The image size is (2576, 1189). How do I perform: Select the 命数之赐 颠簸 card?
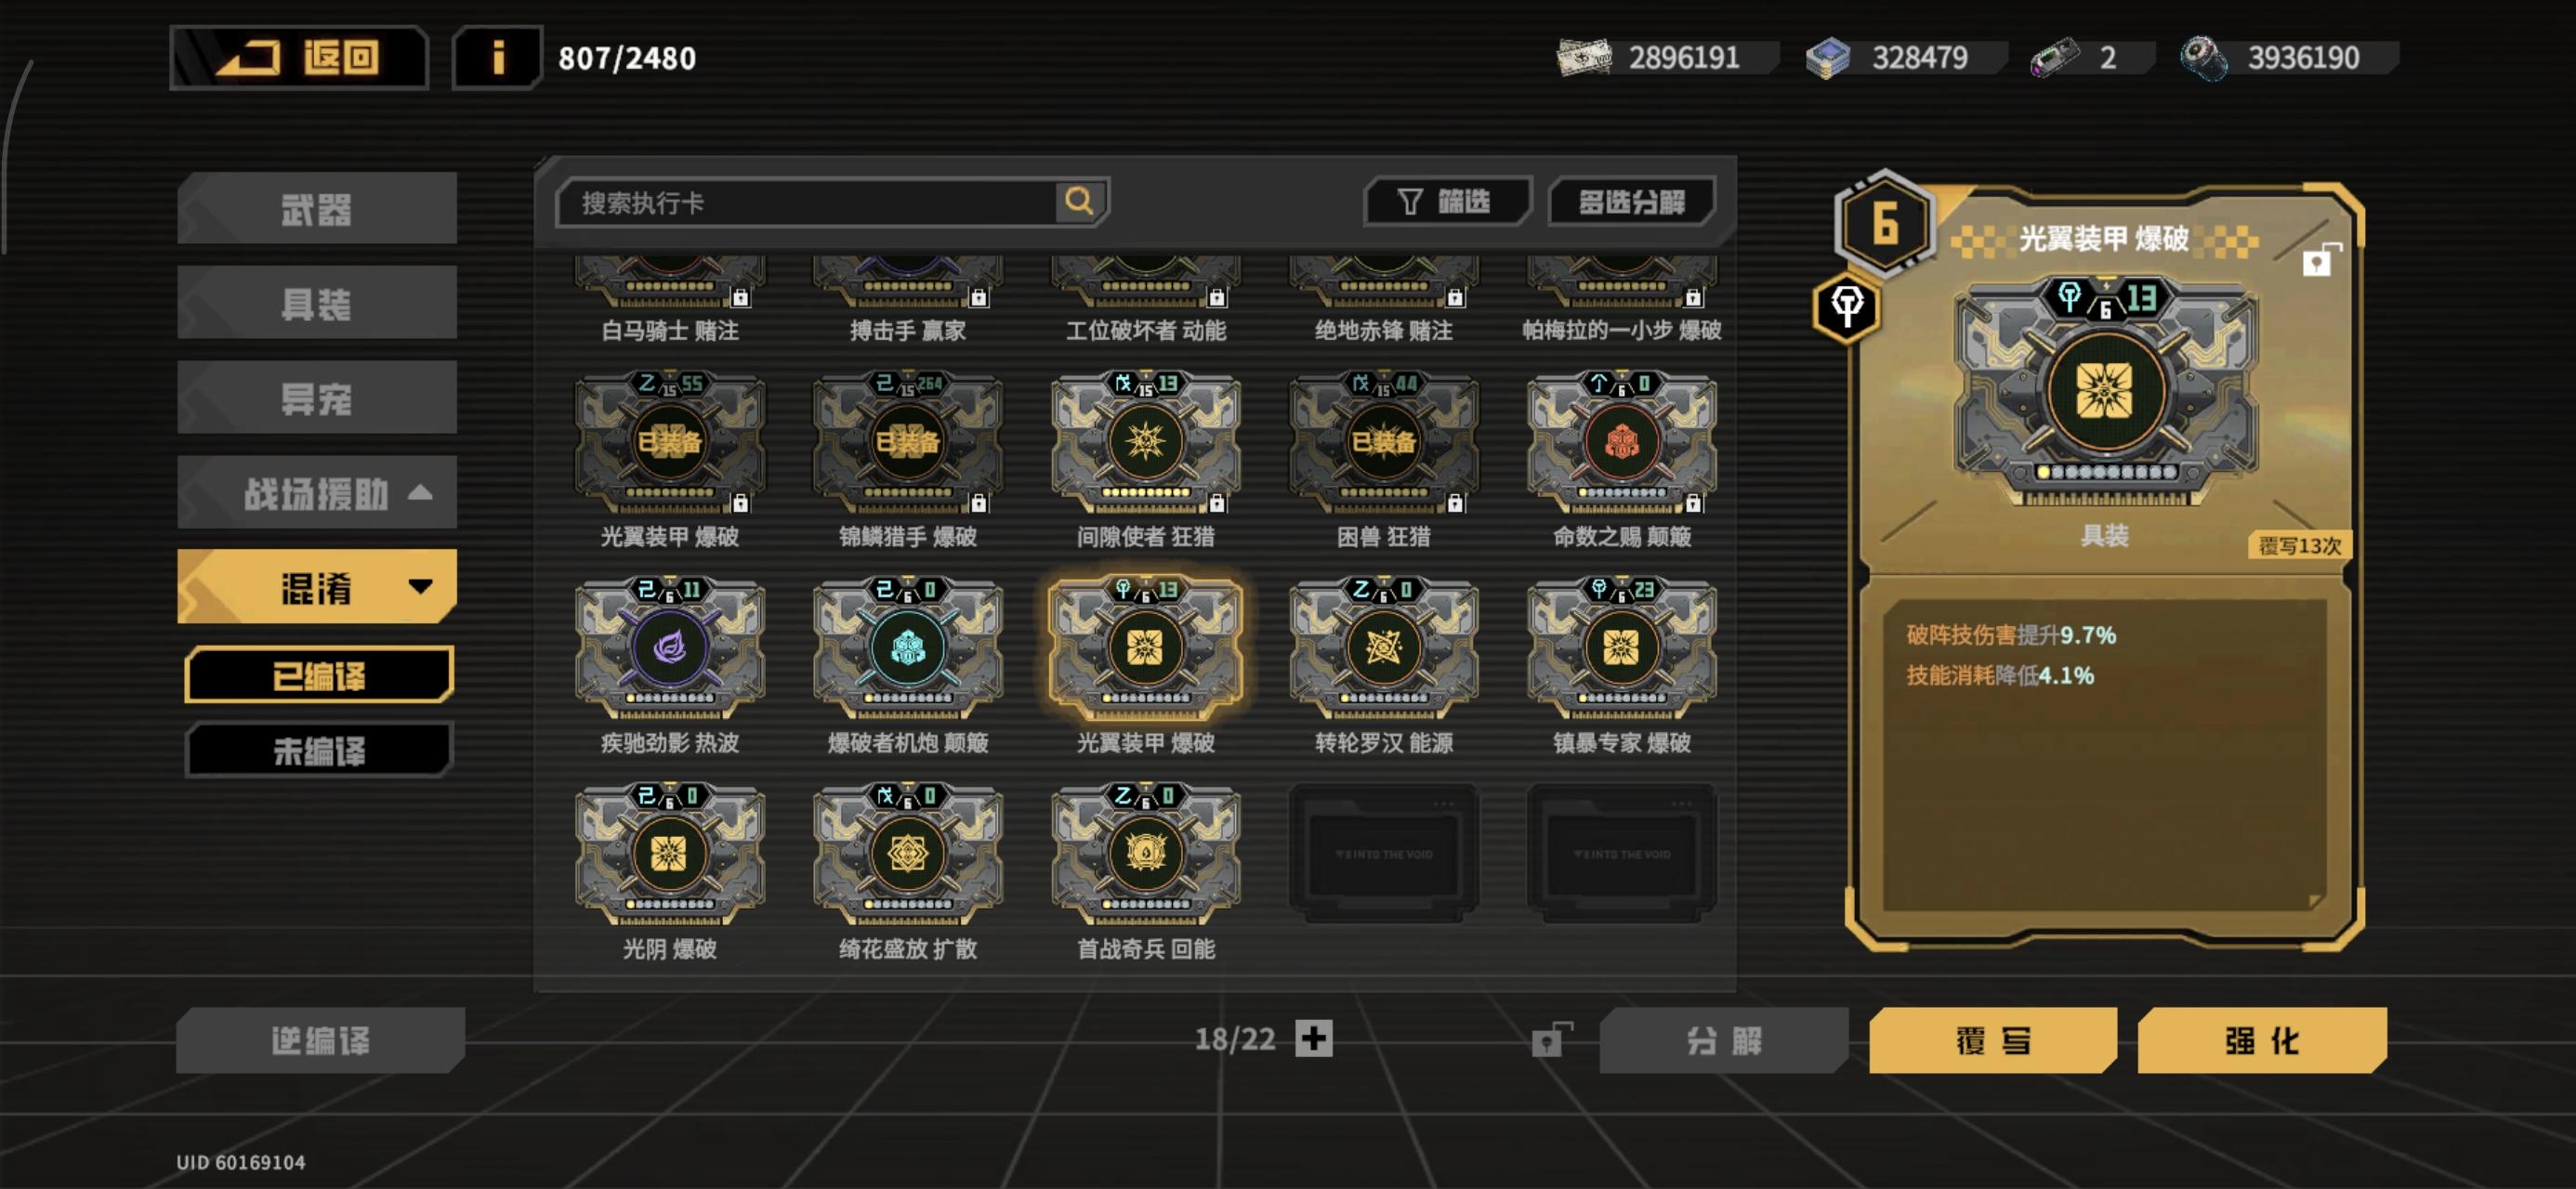click(1621, 458)
